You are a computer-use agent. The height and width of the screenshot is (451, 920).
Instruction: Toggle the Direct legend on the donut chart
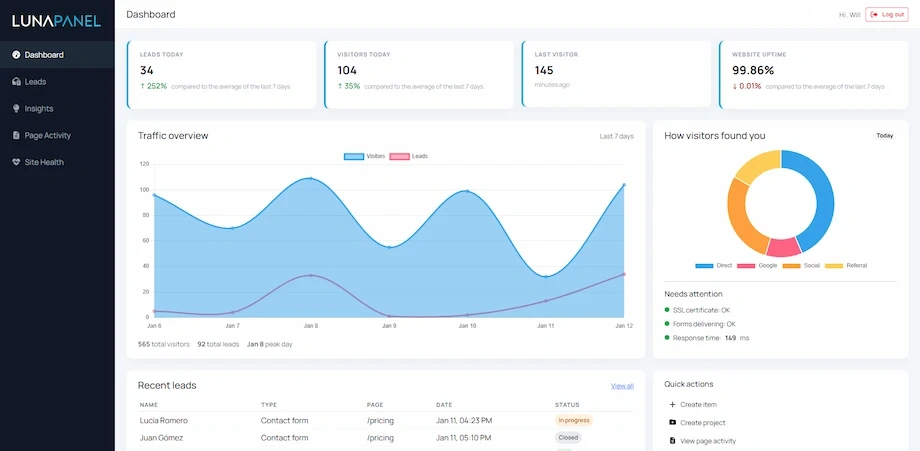(713, 266)
